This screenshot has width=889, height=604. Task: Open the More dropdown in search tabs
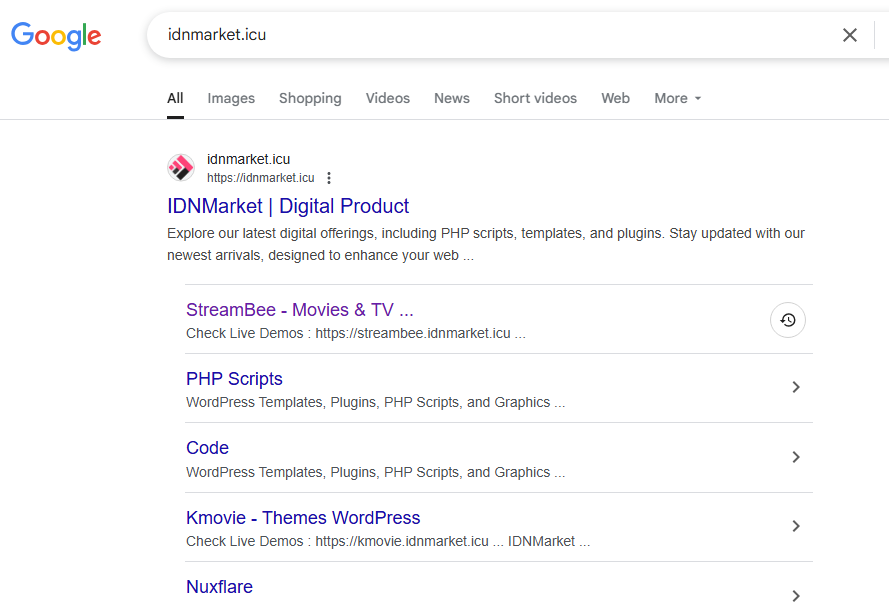click(x=678, y=98)
